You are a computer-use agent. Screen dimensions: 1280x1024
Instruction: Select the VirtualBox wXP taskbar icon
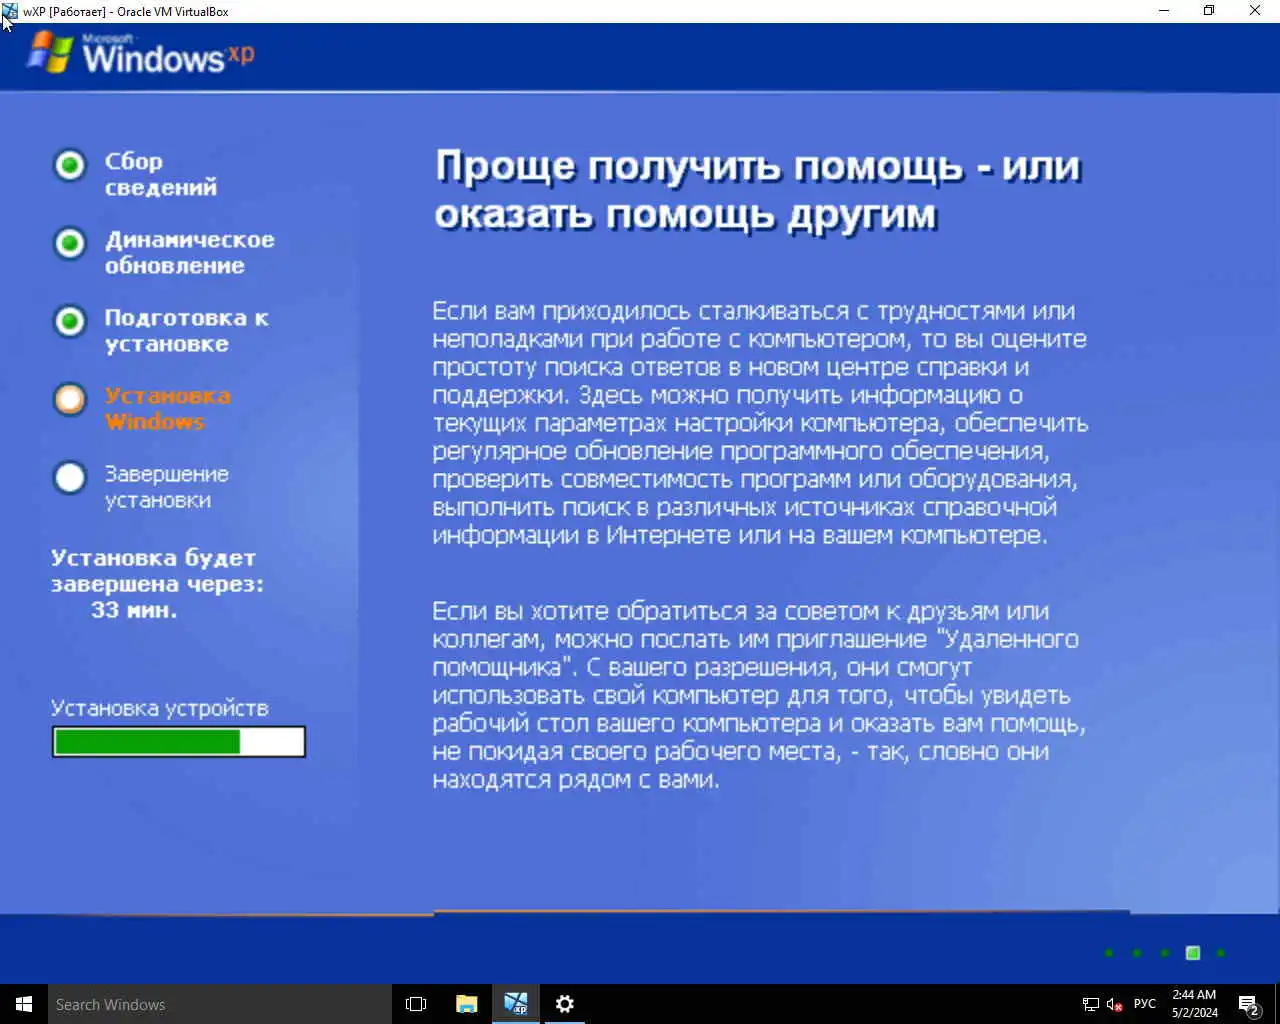pos(516,1004)
